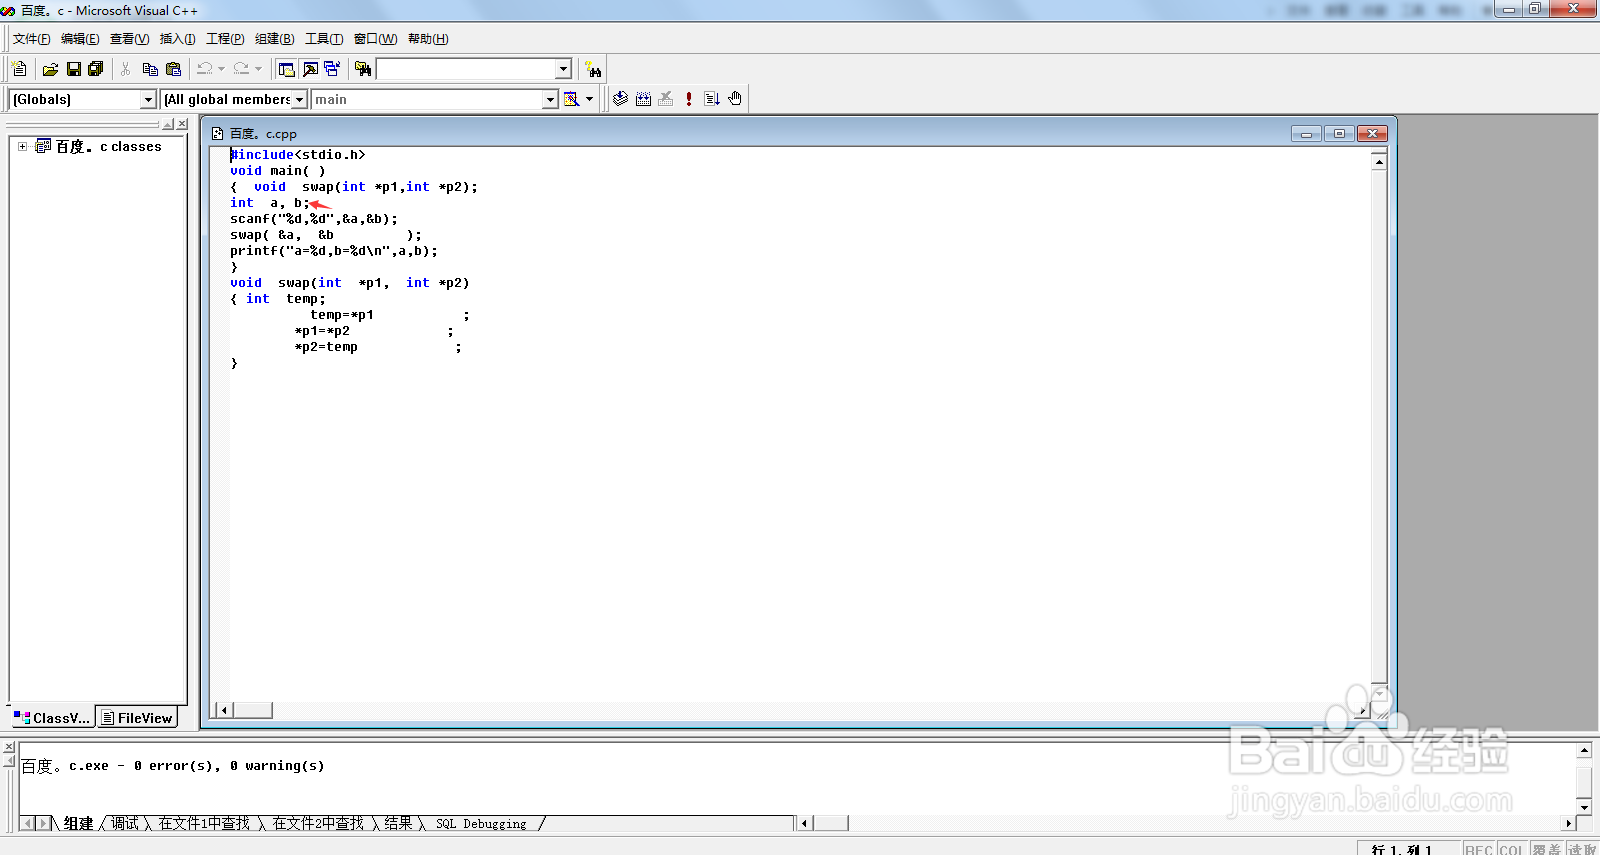
Task: Click the #include<stdio.h> code line
Action: (x=298, y=155)
